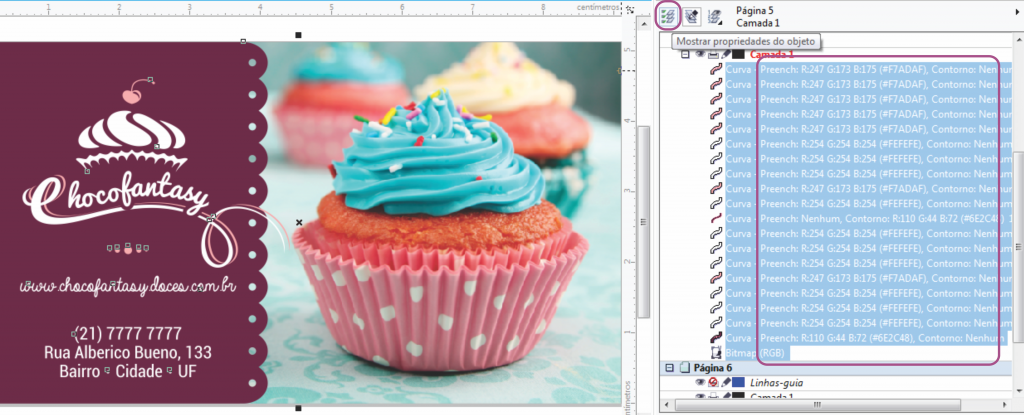The height and width of the screenshot is (415, 1024).
Task: Click dark maroon curve icon of #6E2C48 fill
Action: tap(716, 338)
